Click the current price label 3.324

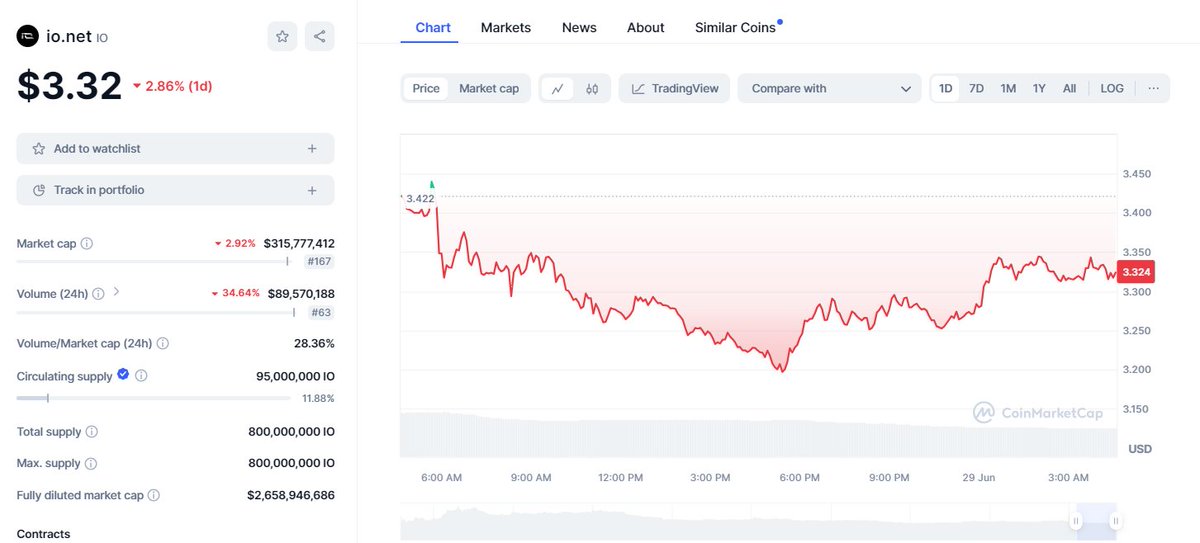point(1136,272)
